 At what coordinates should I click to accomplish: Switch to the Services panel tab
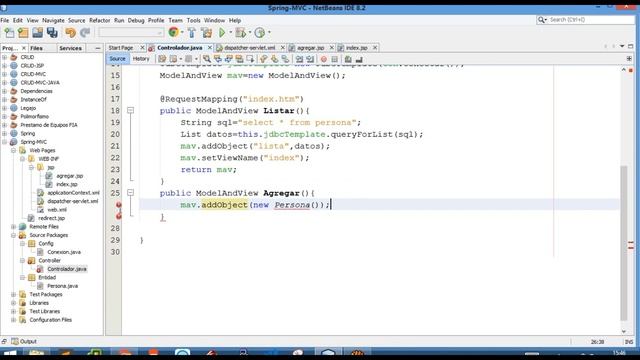70,48
